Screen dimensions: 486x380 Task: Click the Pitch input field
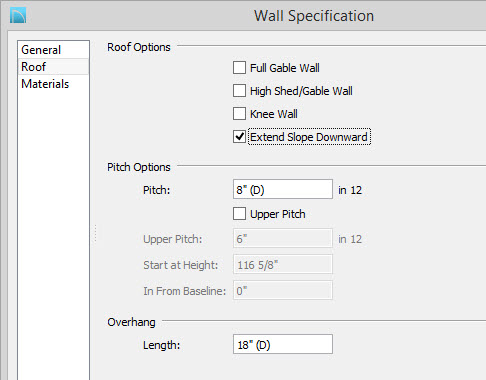pos(283,189)
